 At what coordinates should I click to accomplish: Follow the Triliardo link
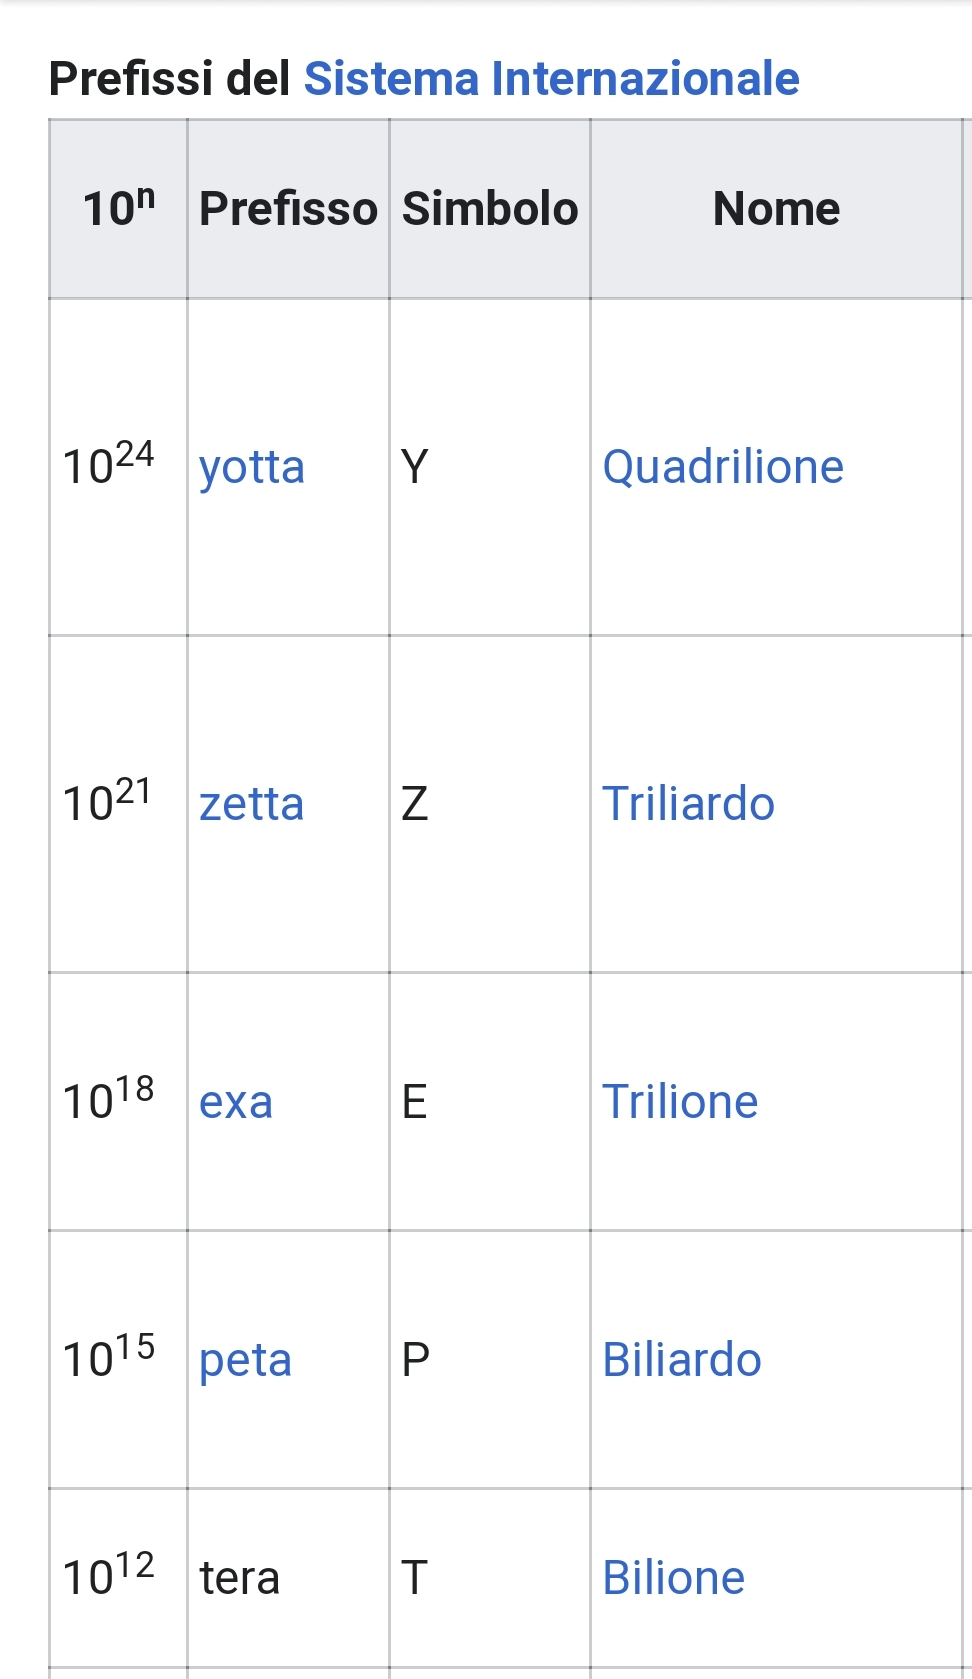(x=688, y=804)
